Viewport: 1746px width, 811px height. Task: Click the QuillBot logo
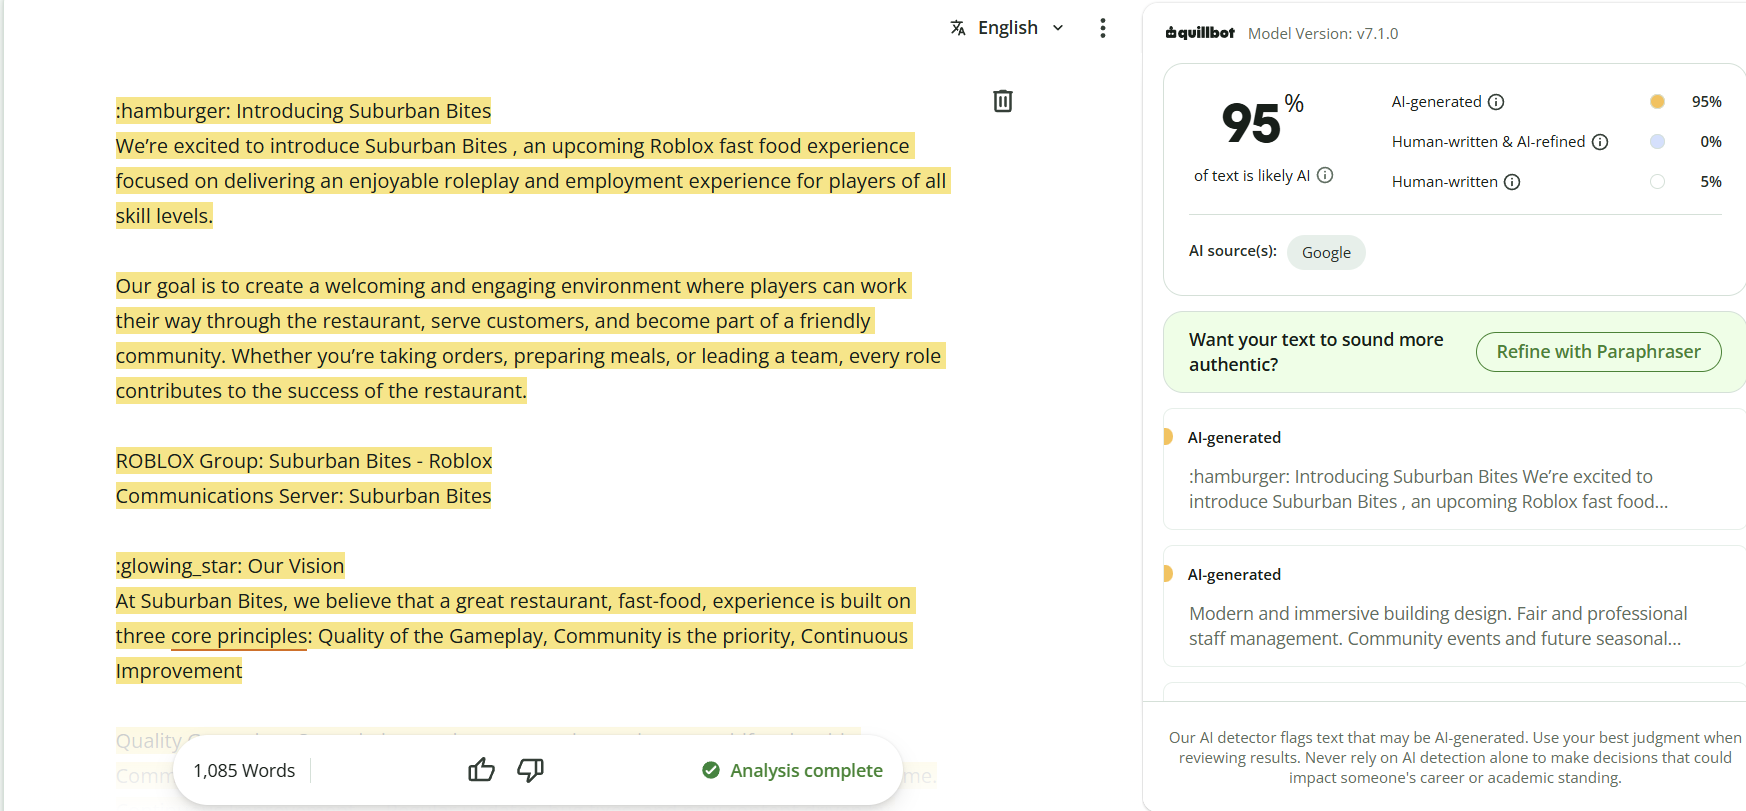(x=1200, y=33)
